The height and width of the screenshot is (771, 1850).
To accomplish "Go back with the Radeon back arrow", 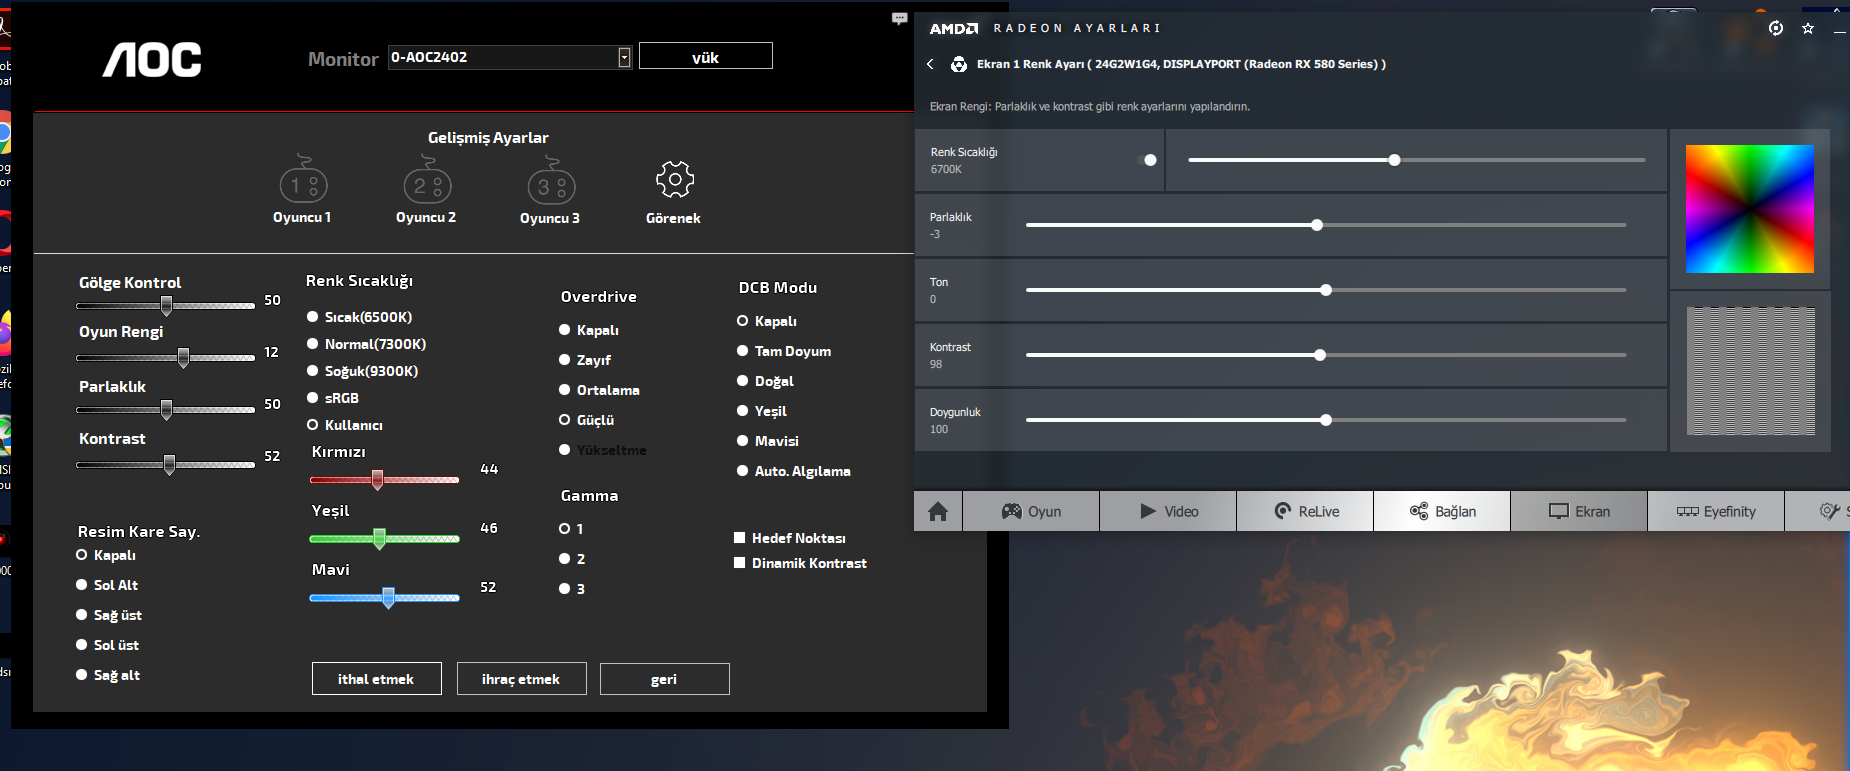I will click(x=930, y=64).
